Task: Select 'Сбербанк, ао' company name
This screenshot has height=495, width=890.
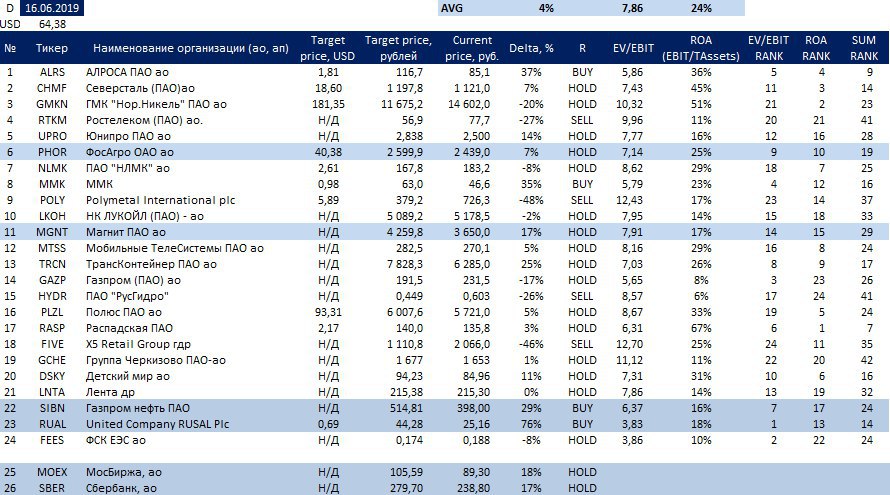Action: (121, 488)
